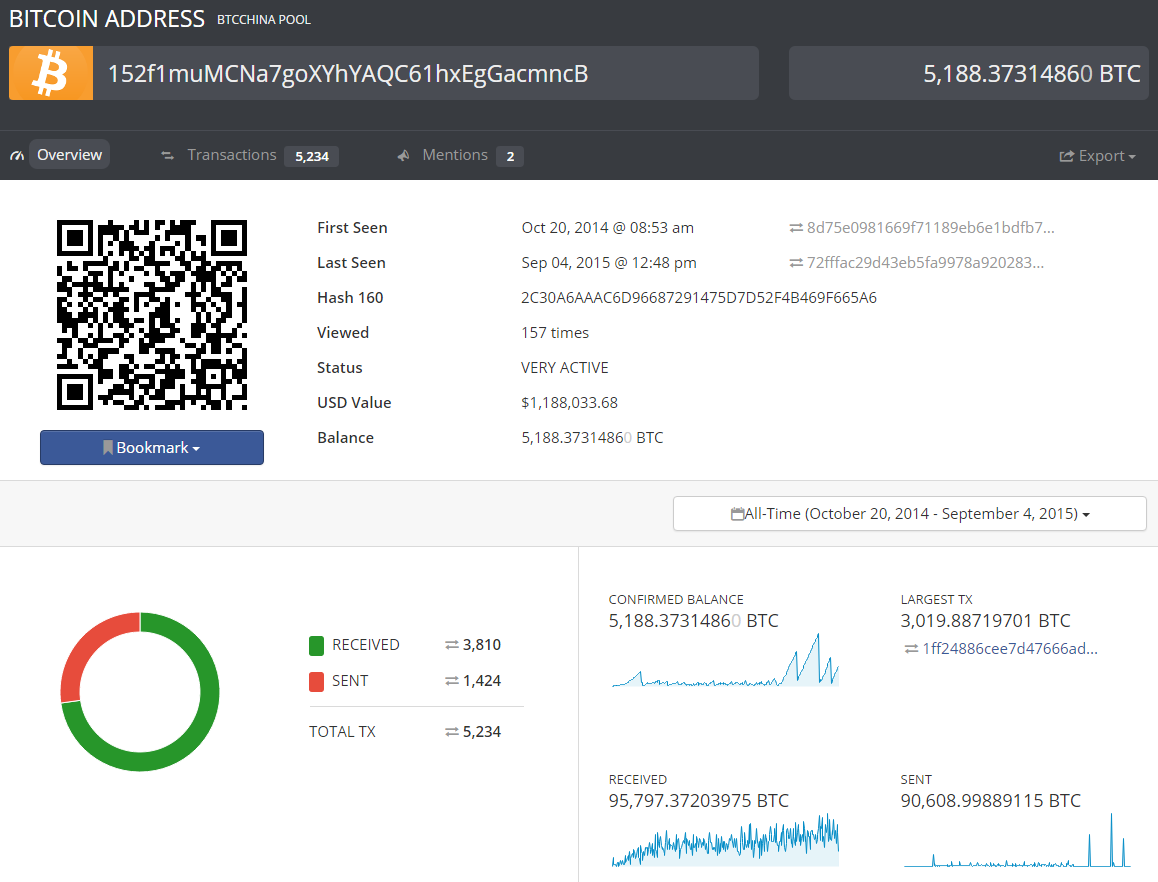The height and width of the screenshot is (882, 1158).
Task: Click the 157 times viewed value
Action: click(555, 333)
